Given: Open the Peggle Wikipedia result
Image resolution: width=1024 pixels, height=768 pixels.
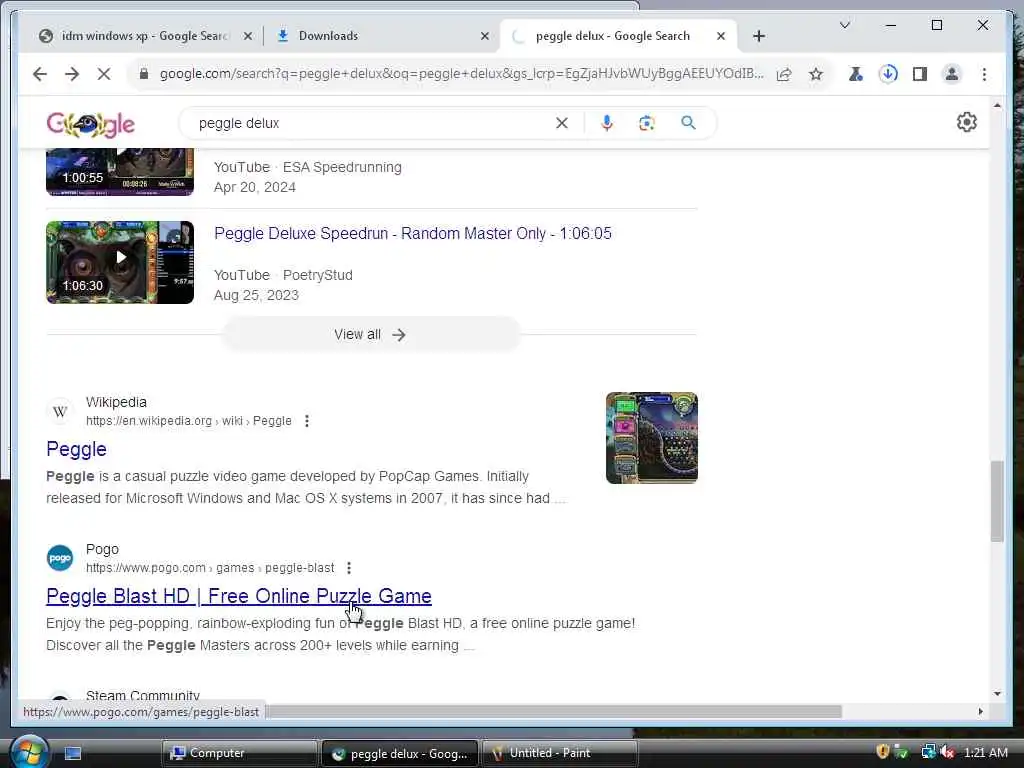Looking at the screenshot, I should point(76,449).
